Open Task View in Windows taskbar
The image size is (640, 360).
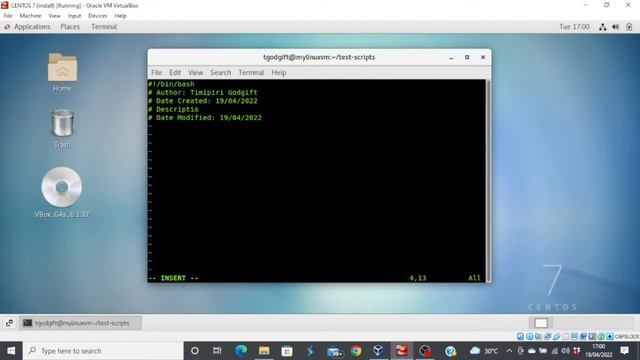[x=217, y=351]
